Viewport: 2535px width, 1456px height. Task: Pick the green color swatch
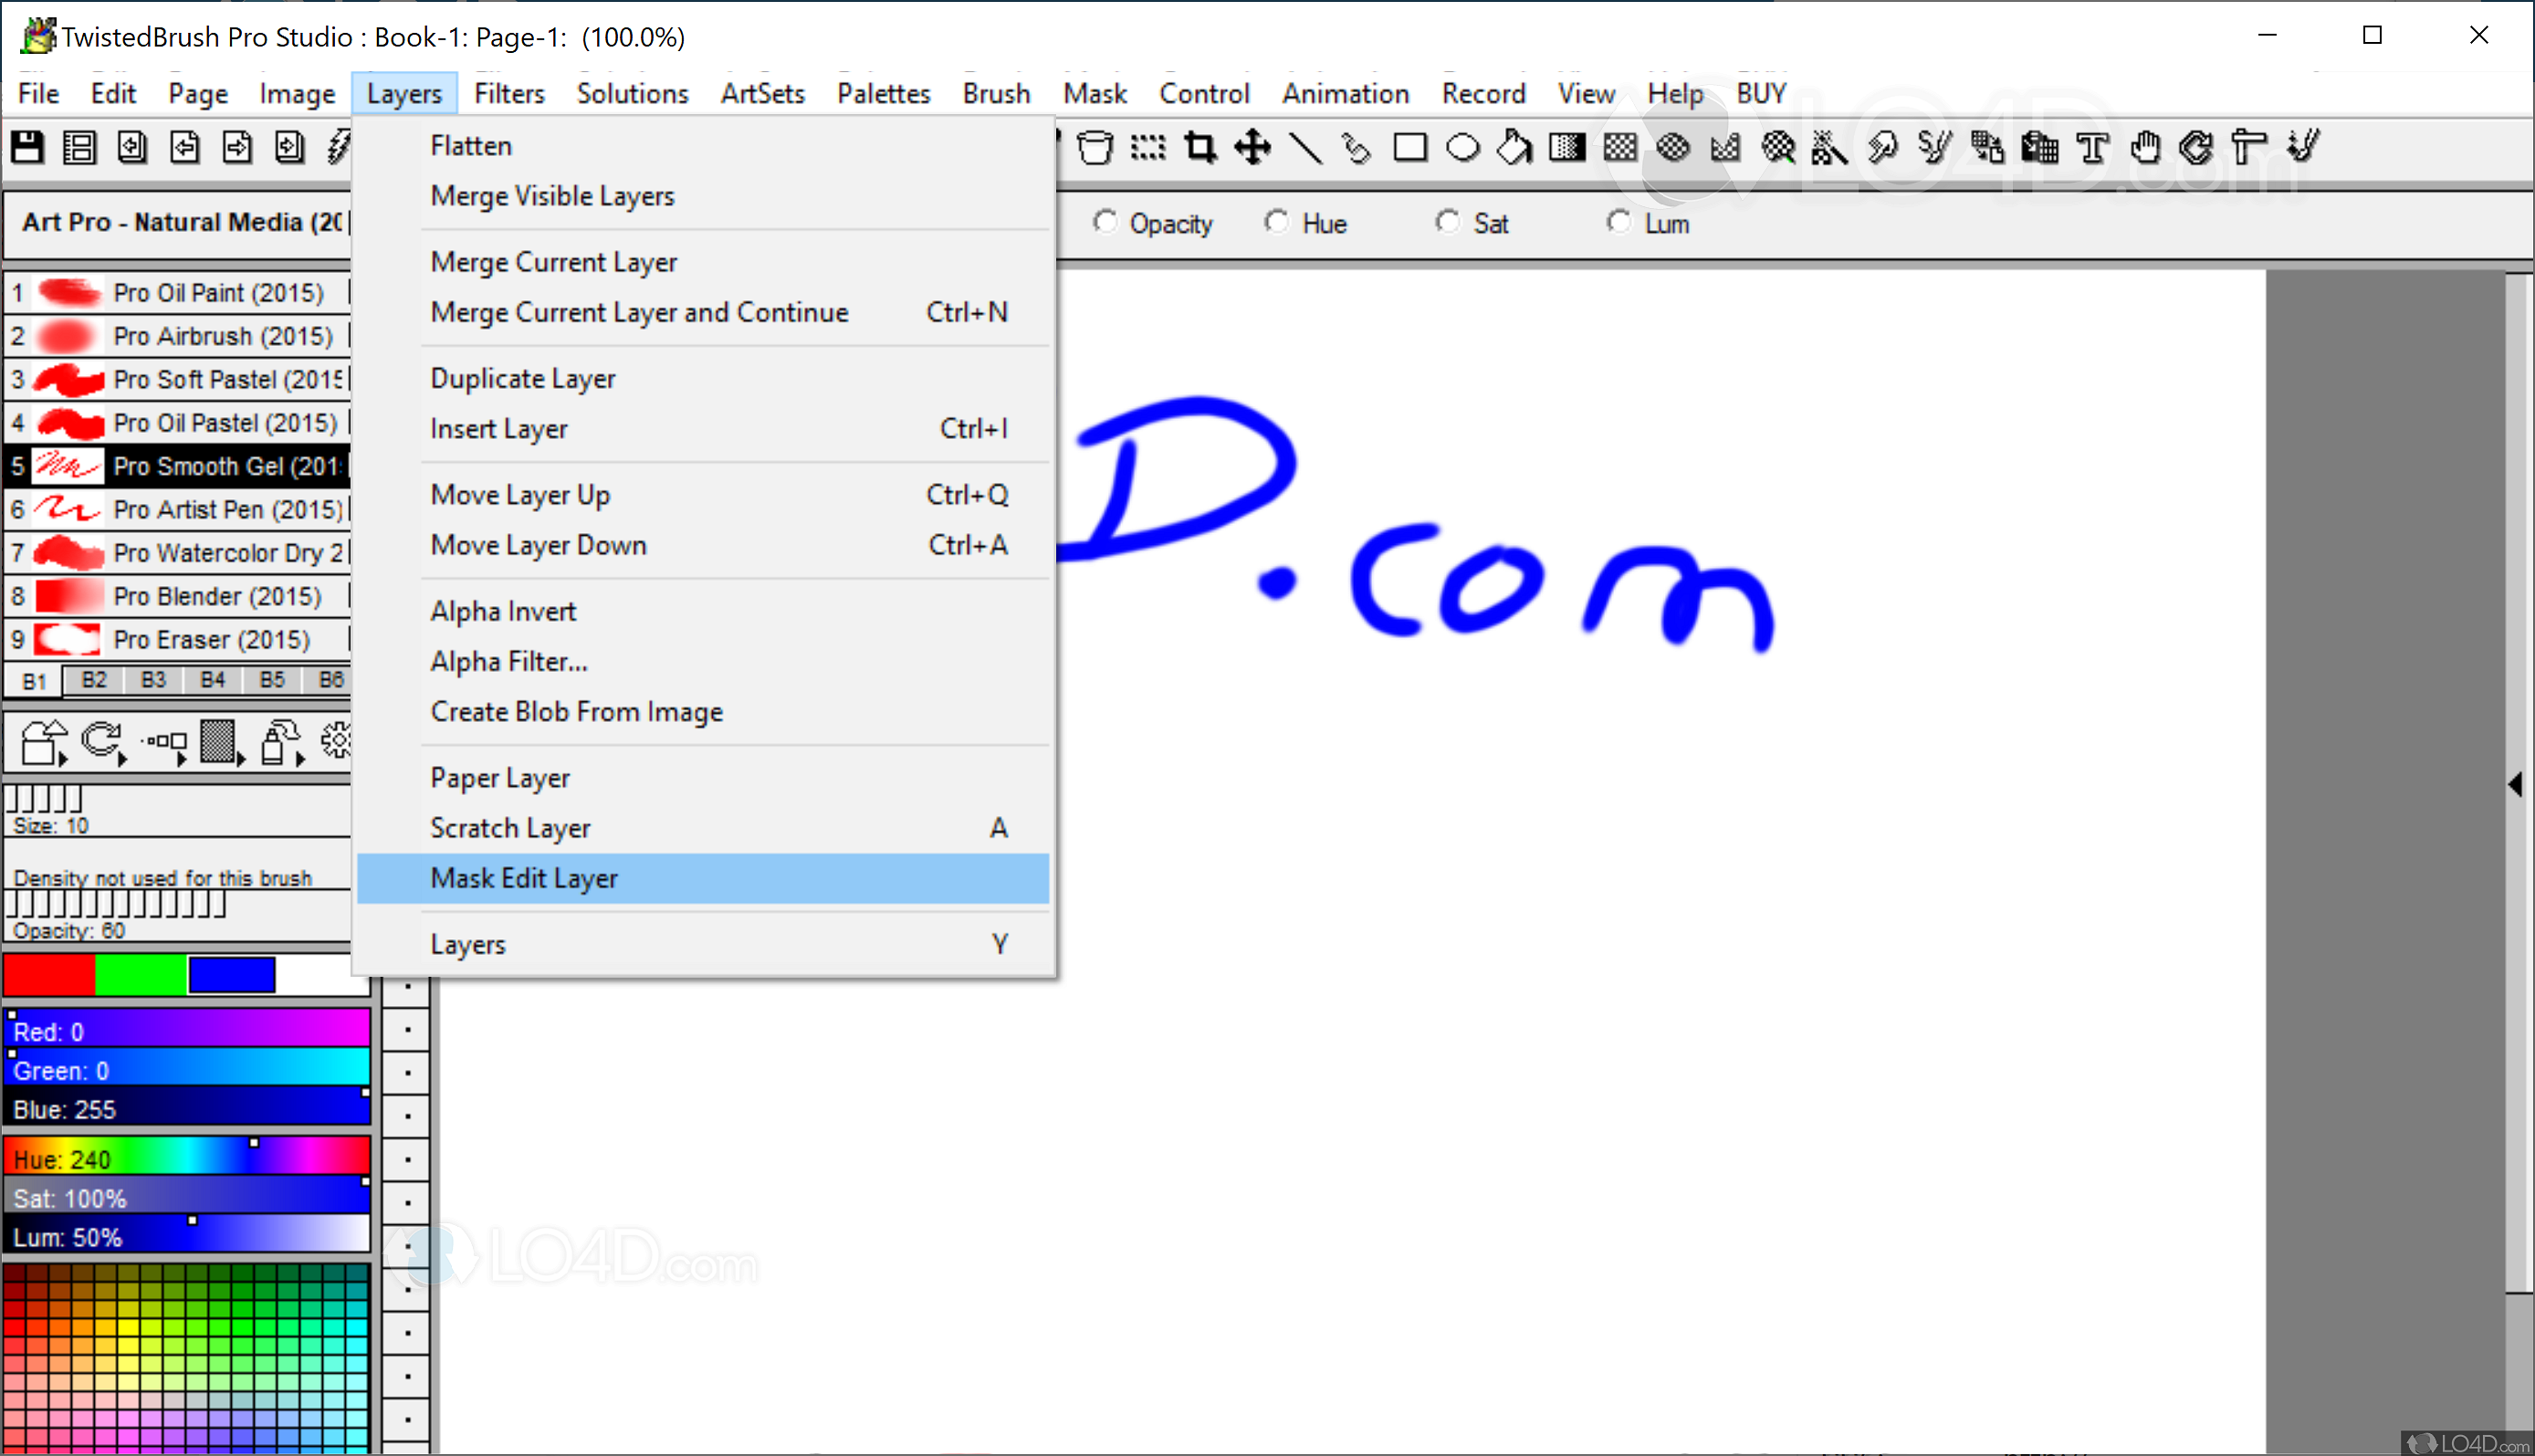[x=140, y=975]
